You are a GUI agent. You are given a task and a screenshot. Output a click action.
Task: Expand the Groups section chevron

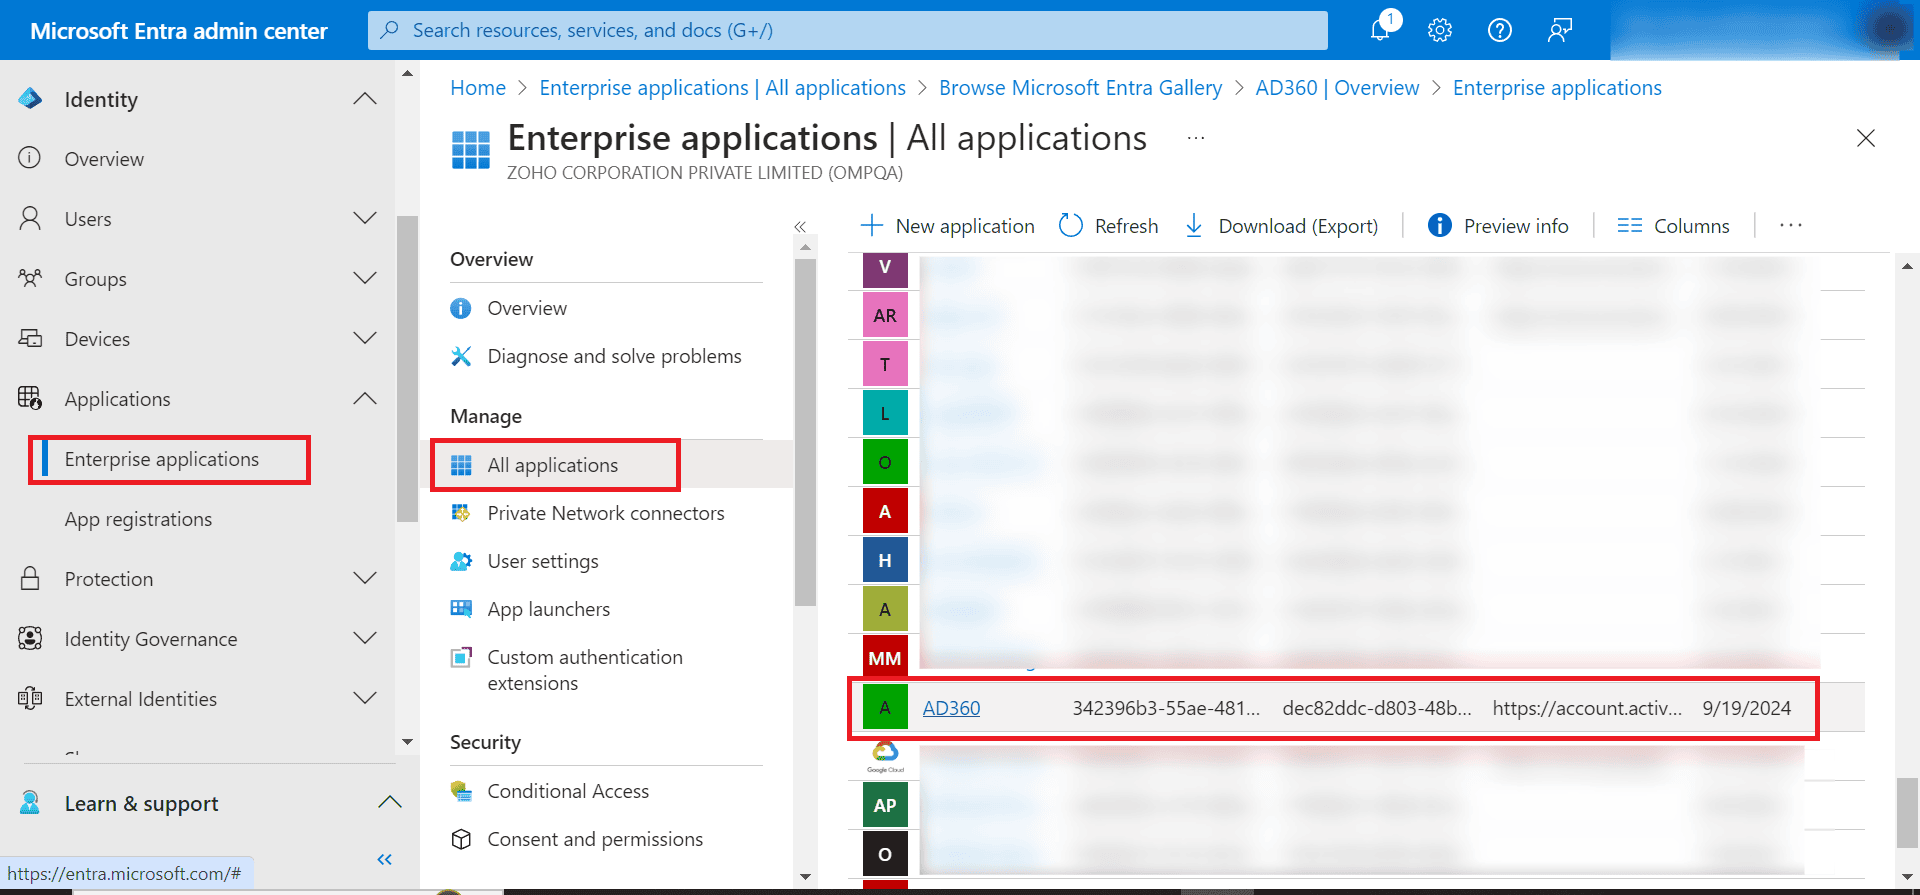[x=365, y=278]
